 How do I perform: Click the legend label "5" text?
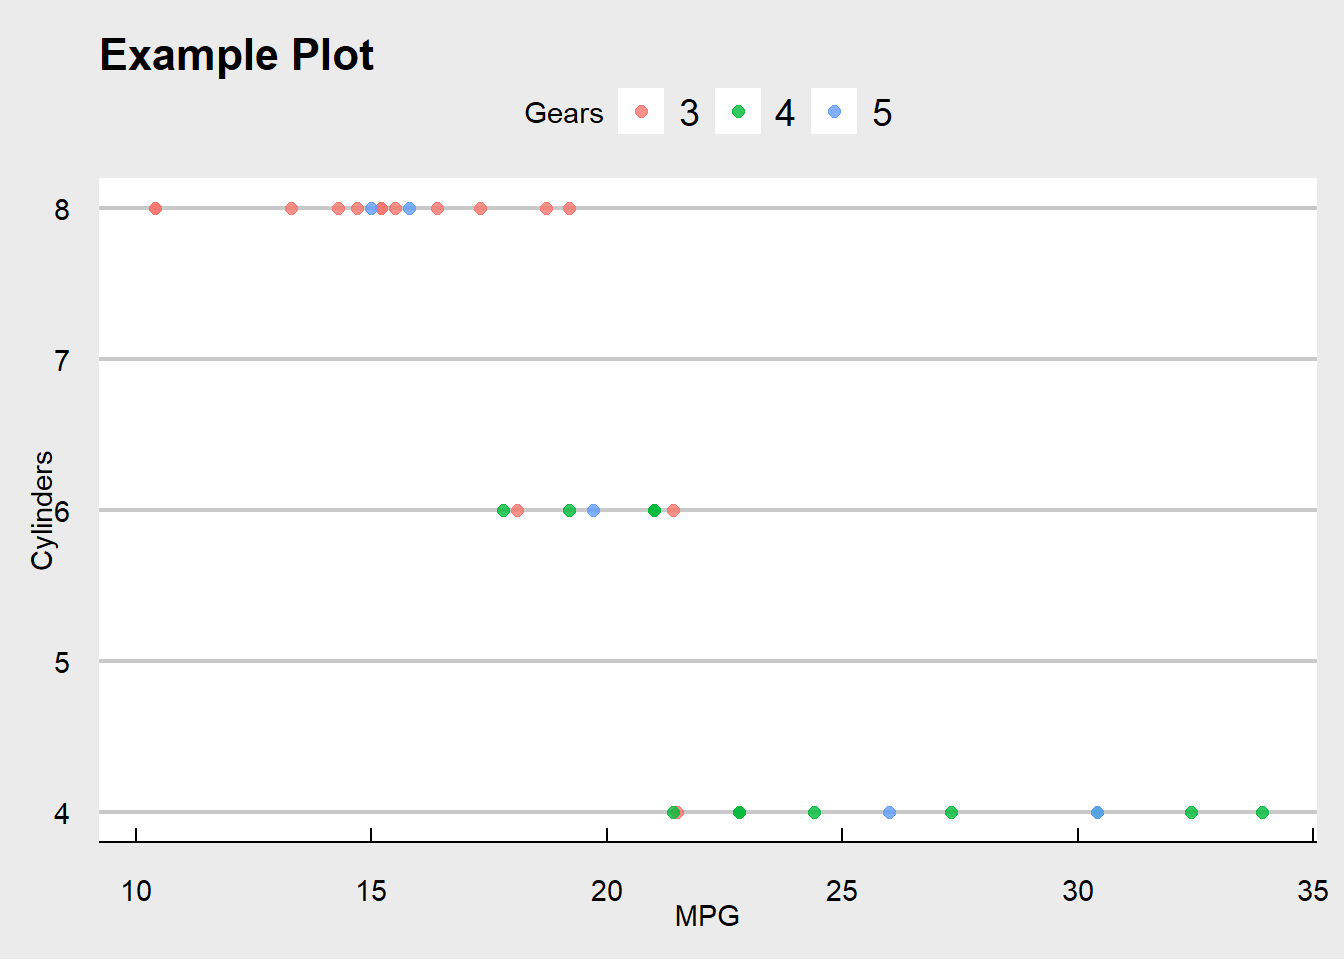pyautogui.click(x=881, y=113)
